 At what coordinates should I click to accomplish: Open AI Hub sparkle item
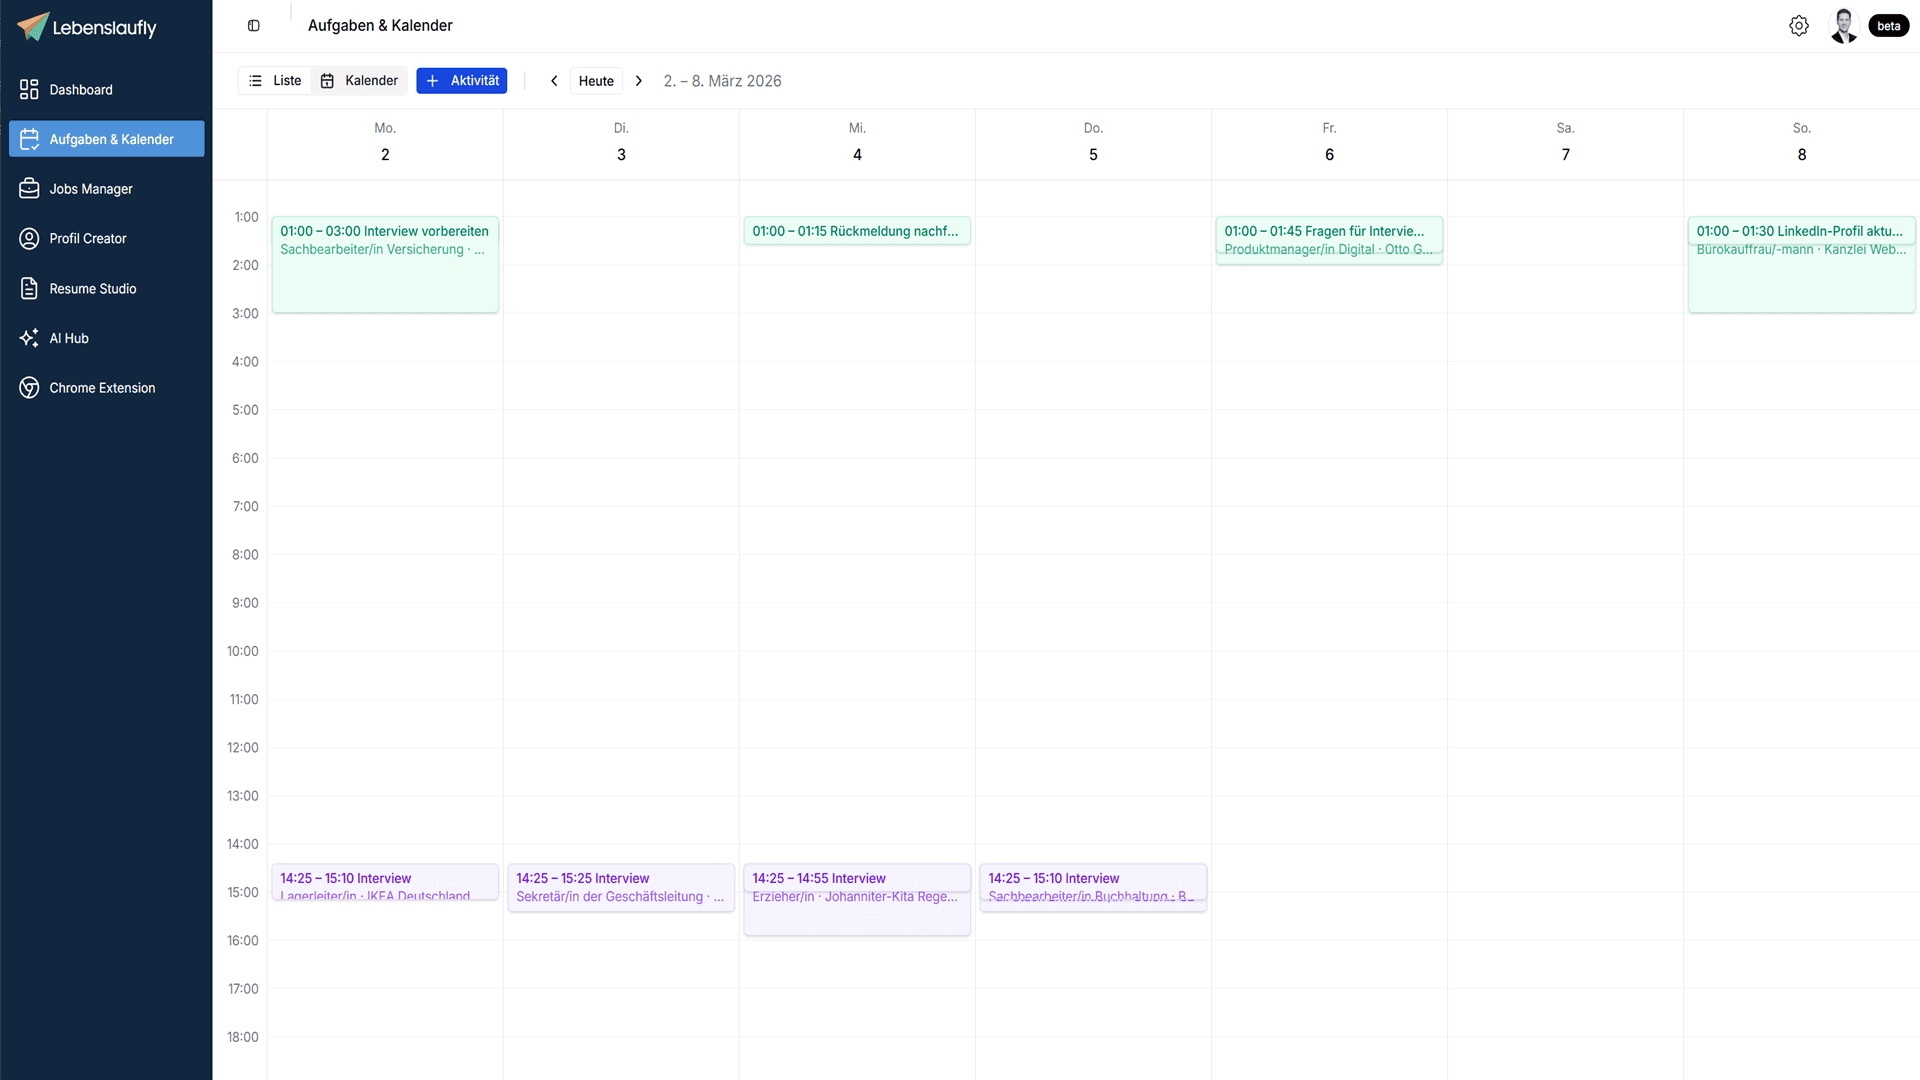[69, 339]
